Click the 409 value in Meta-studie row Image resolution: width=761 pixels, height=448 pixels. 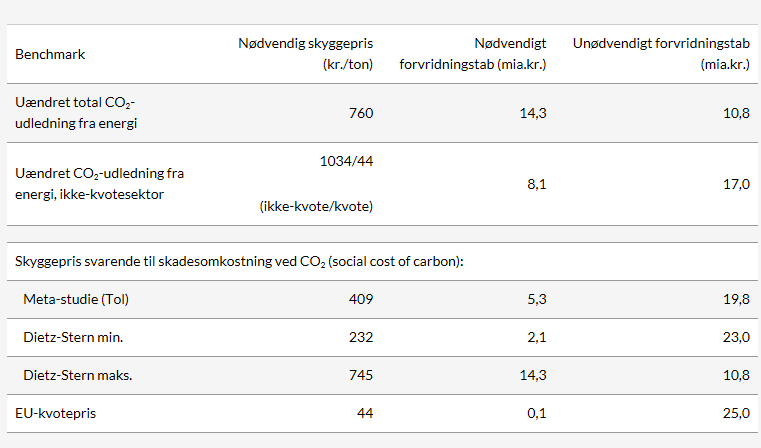click(361, 299)
